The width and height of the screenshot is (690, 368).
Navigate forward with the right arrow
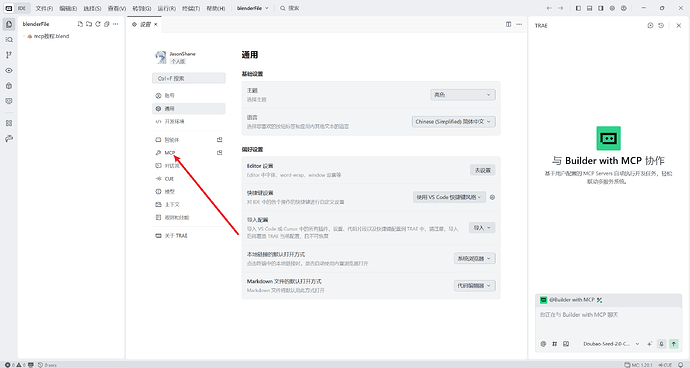[x=561, y=8]
